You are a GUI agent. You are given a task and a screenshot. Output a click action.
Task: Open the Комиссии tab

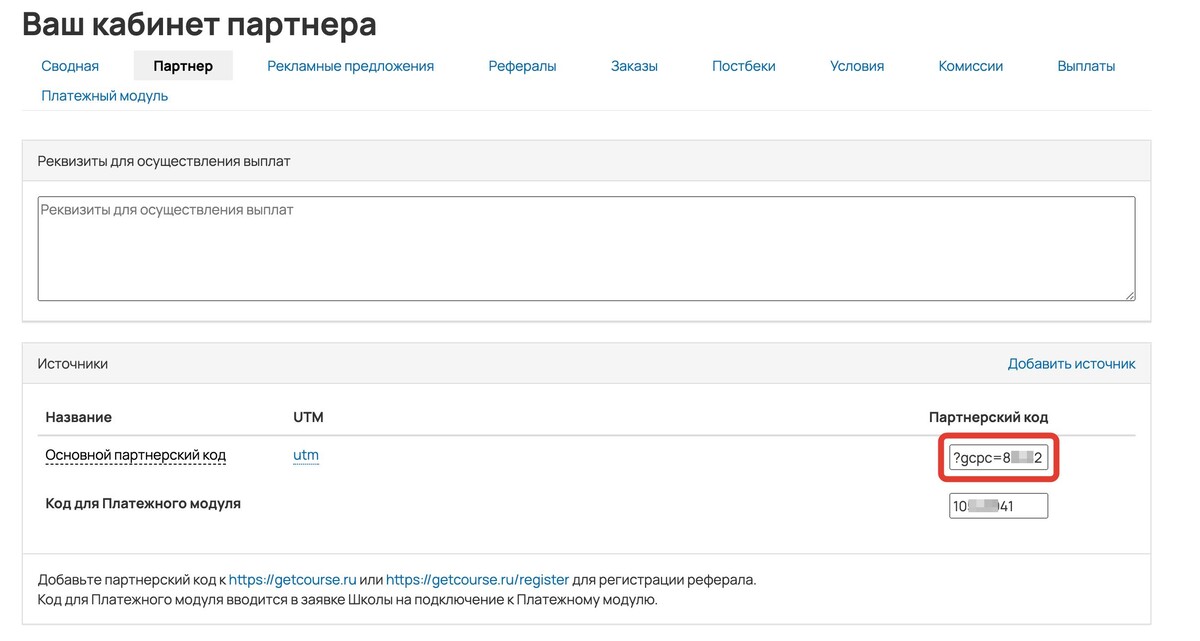point(970,66)
